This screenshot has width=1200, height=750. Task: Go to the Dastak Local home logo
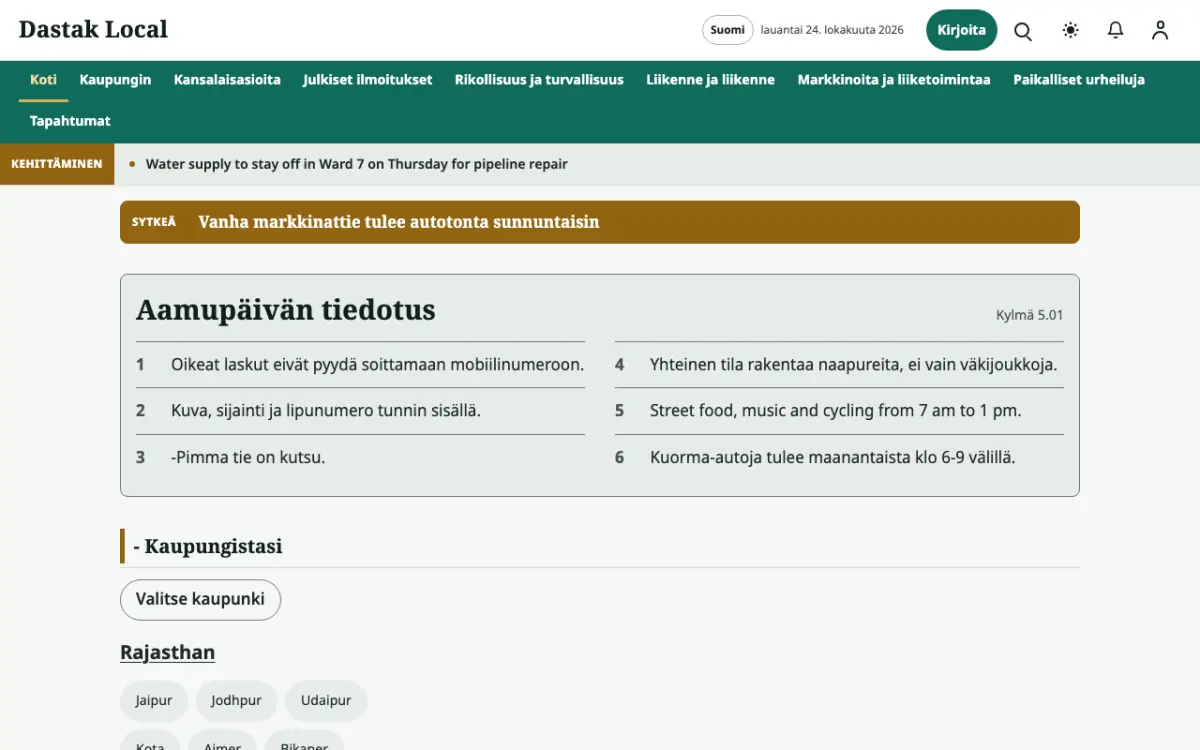93,30
